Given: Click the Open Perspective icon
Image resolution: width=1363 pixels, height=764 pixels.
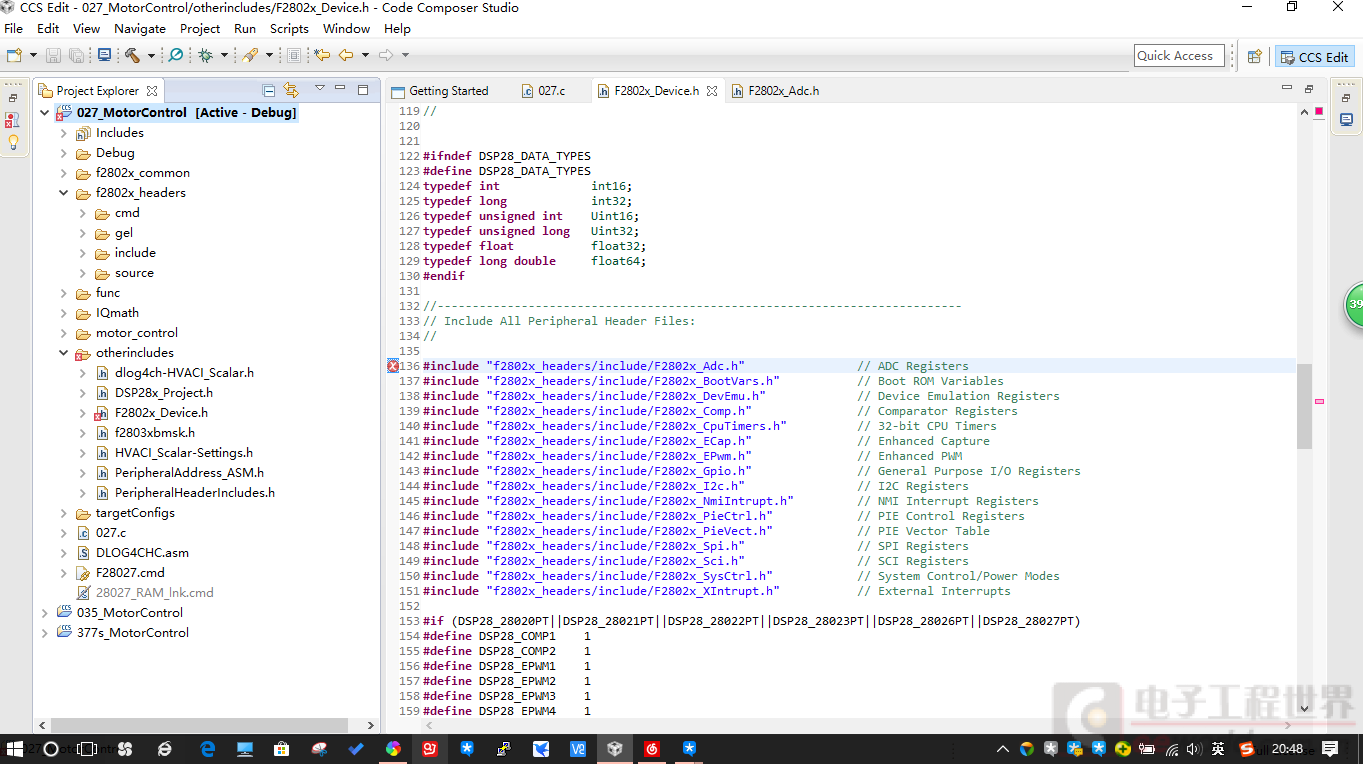Looking at the screenshot, I should tap(1254, 57).
